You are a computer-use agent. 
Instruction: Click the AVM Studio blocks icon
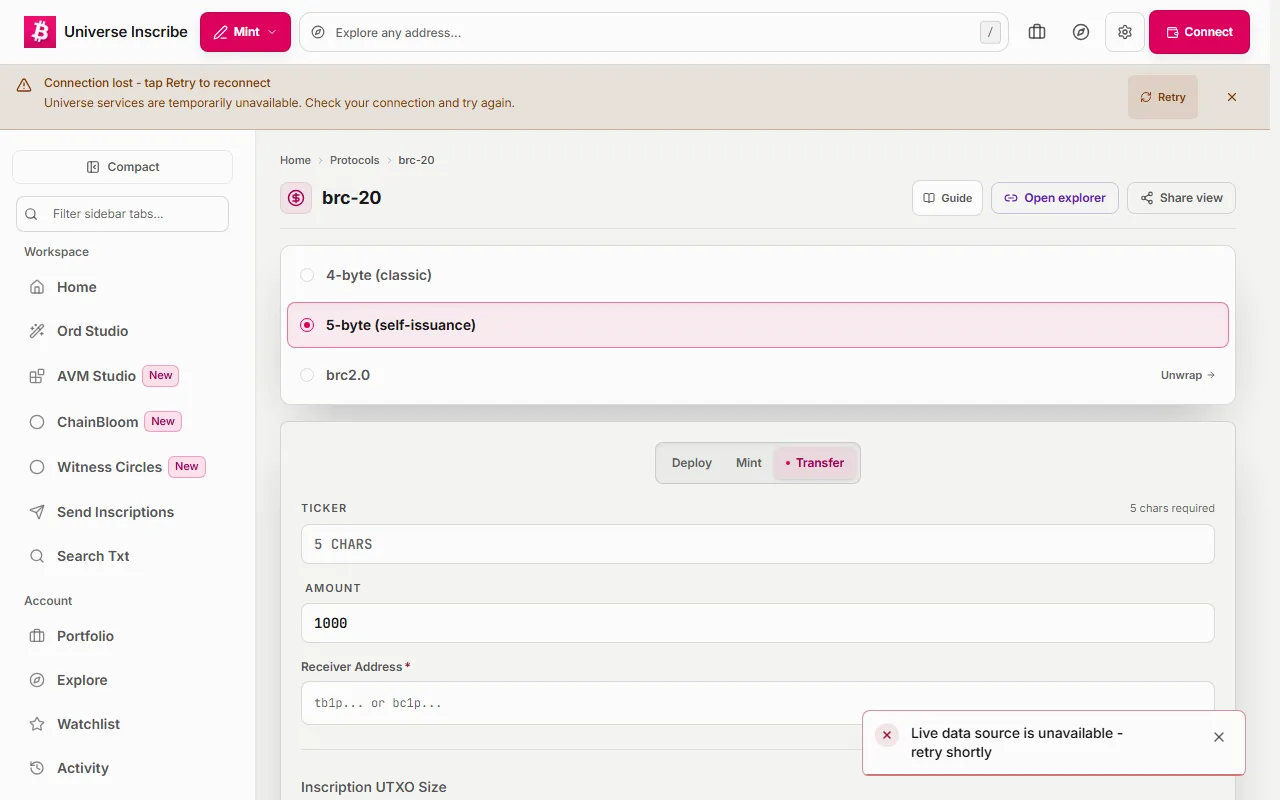tap(37, 376)
